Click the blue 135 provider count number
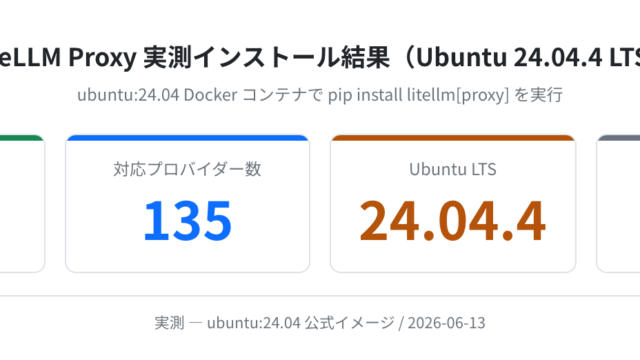 tap(188, 221)
